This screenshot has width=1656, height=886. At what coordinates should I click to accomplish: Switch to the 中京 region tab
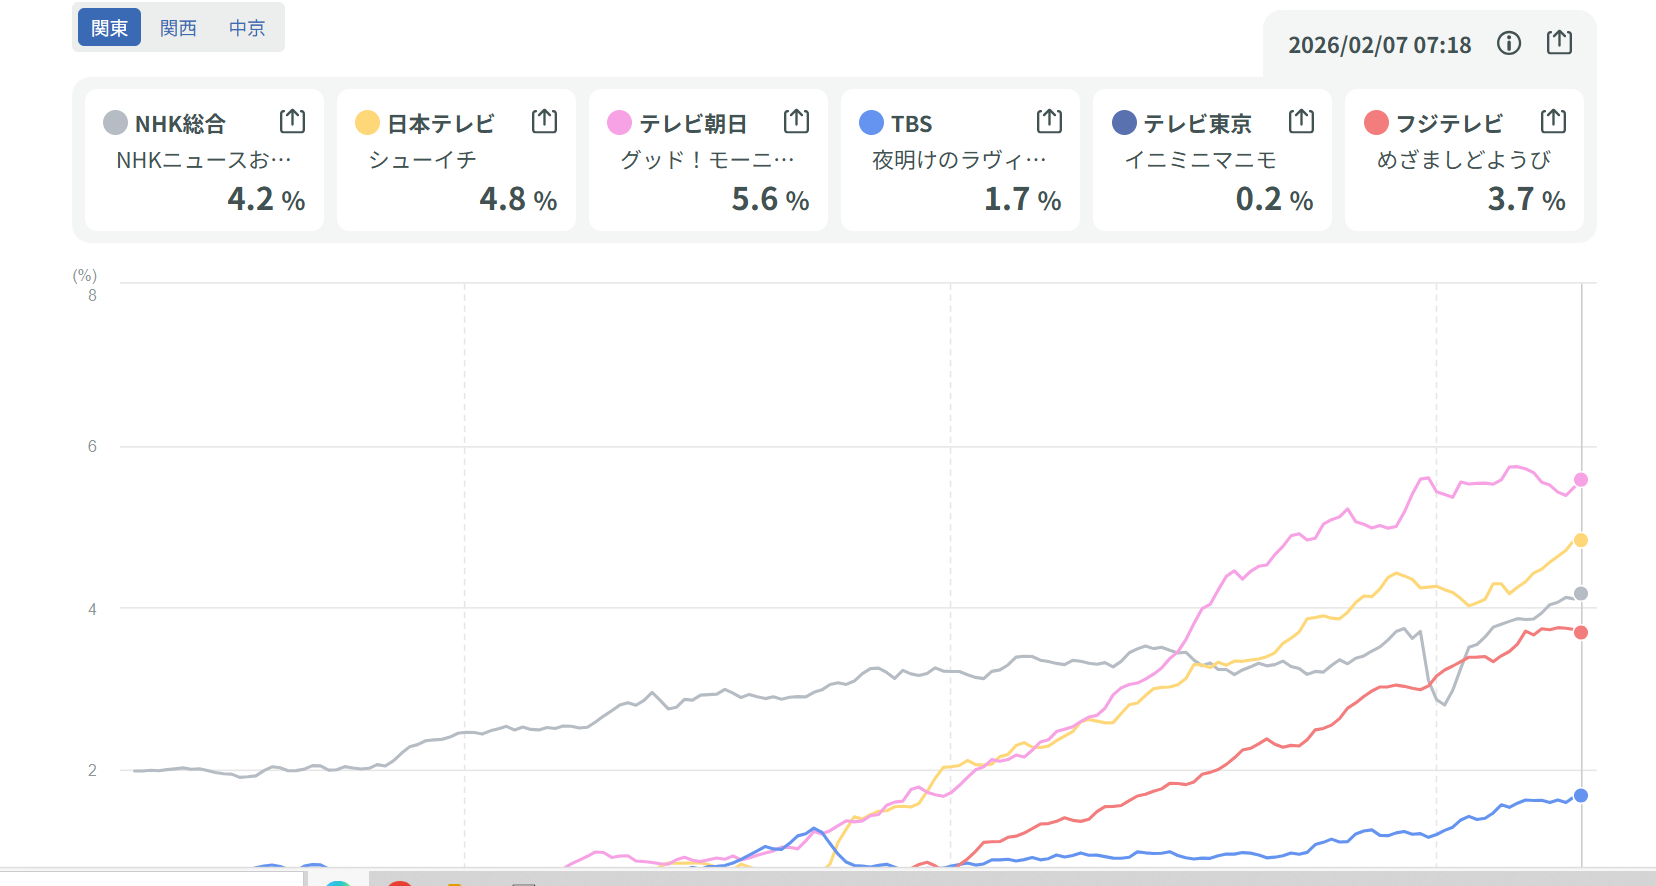[247, 28]
